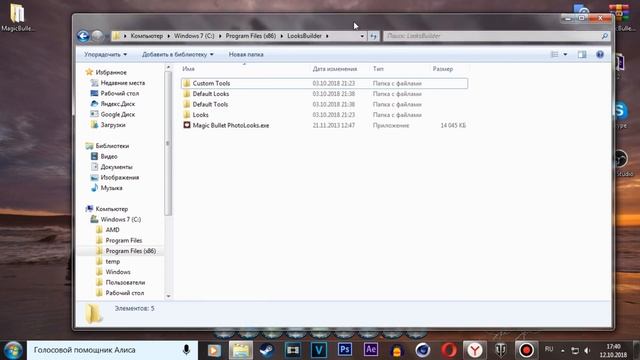Open Музыка library

pyautogui.click(x=111, y=188)
